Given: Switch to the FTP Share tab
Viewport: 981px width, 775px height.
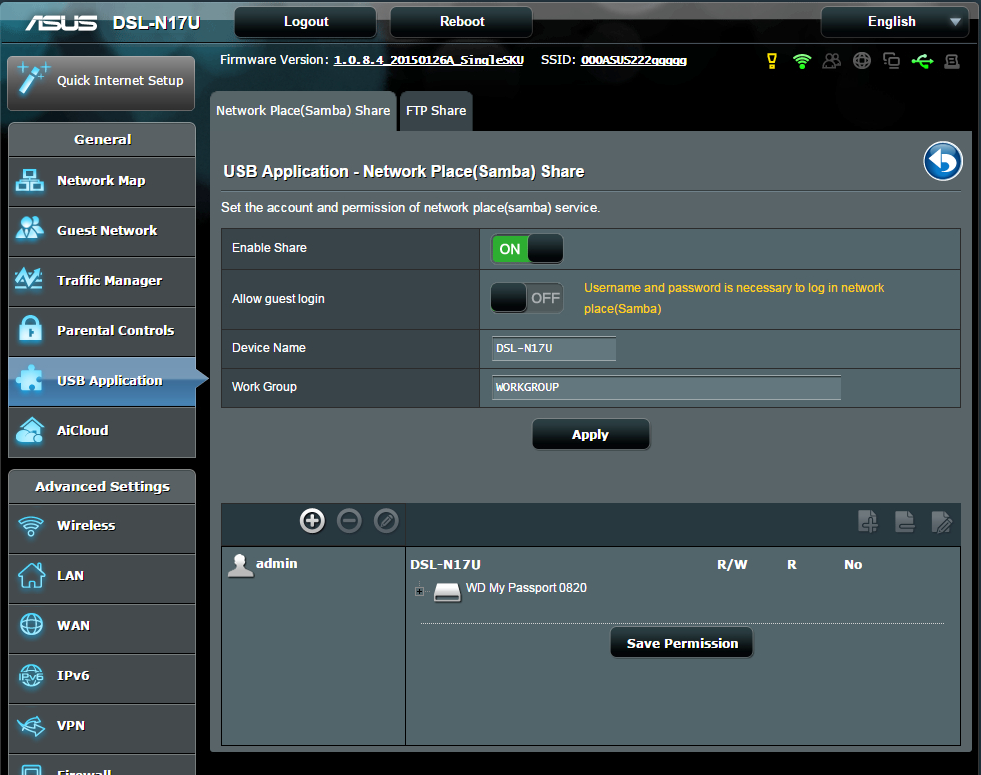Looking at the screenshot, I should pos(436,111).
